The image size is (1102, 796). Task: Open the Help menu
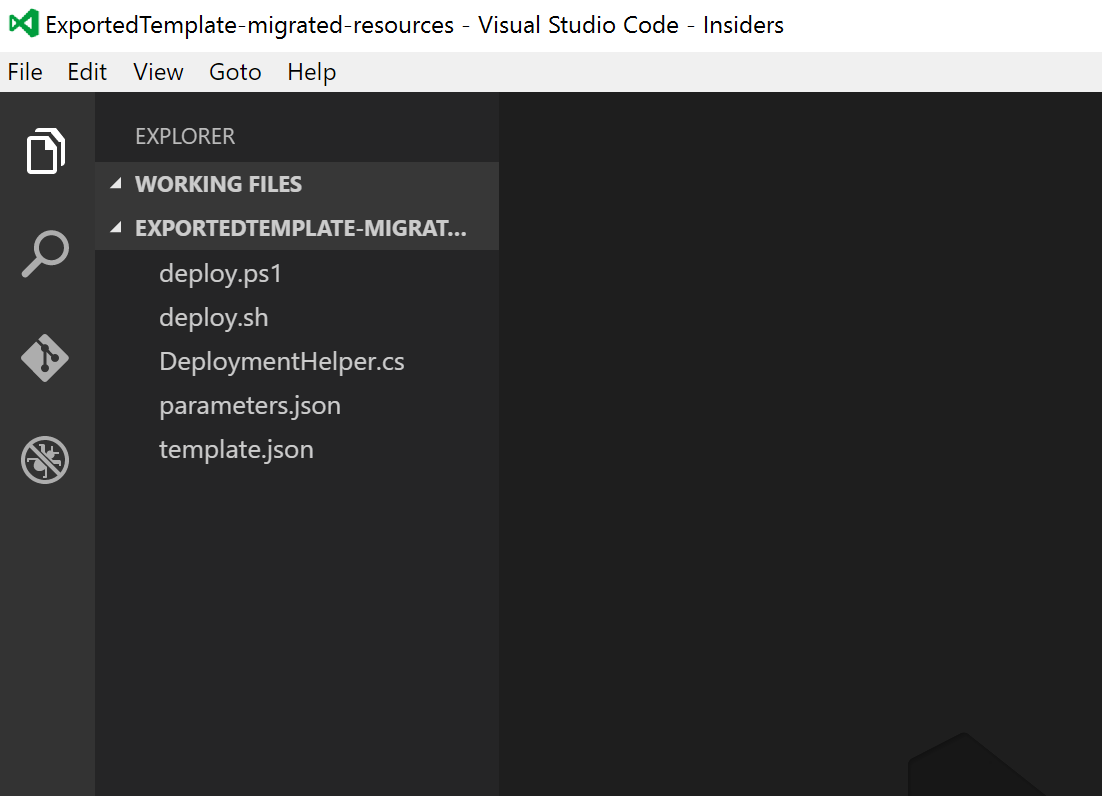[x=311, y=72]
